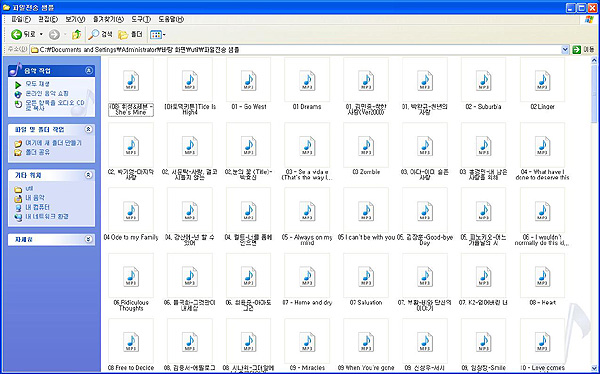This screenshot has height=374, width=600.
Task: Select the 03 Zombie MP3 file
Action: (x=366, y=149)
